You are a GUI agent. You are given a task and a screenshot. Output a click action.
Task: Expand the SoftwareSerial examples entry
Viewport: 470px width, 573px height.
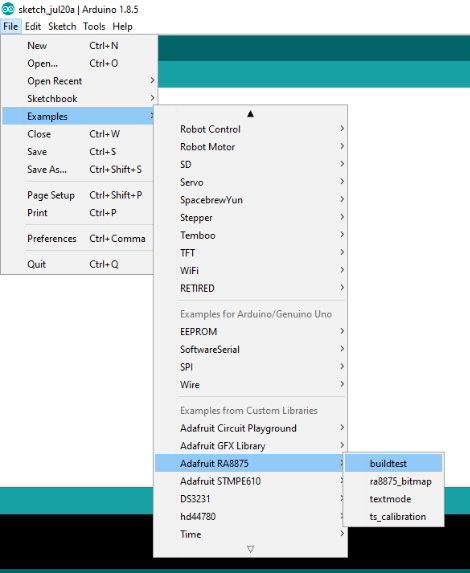[251, 349]
